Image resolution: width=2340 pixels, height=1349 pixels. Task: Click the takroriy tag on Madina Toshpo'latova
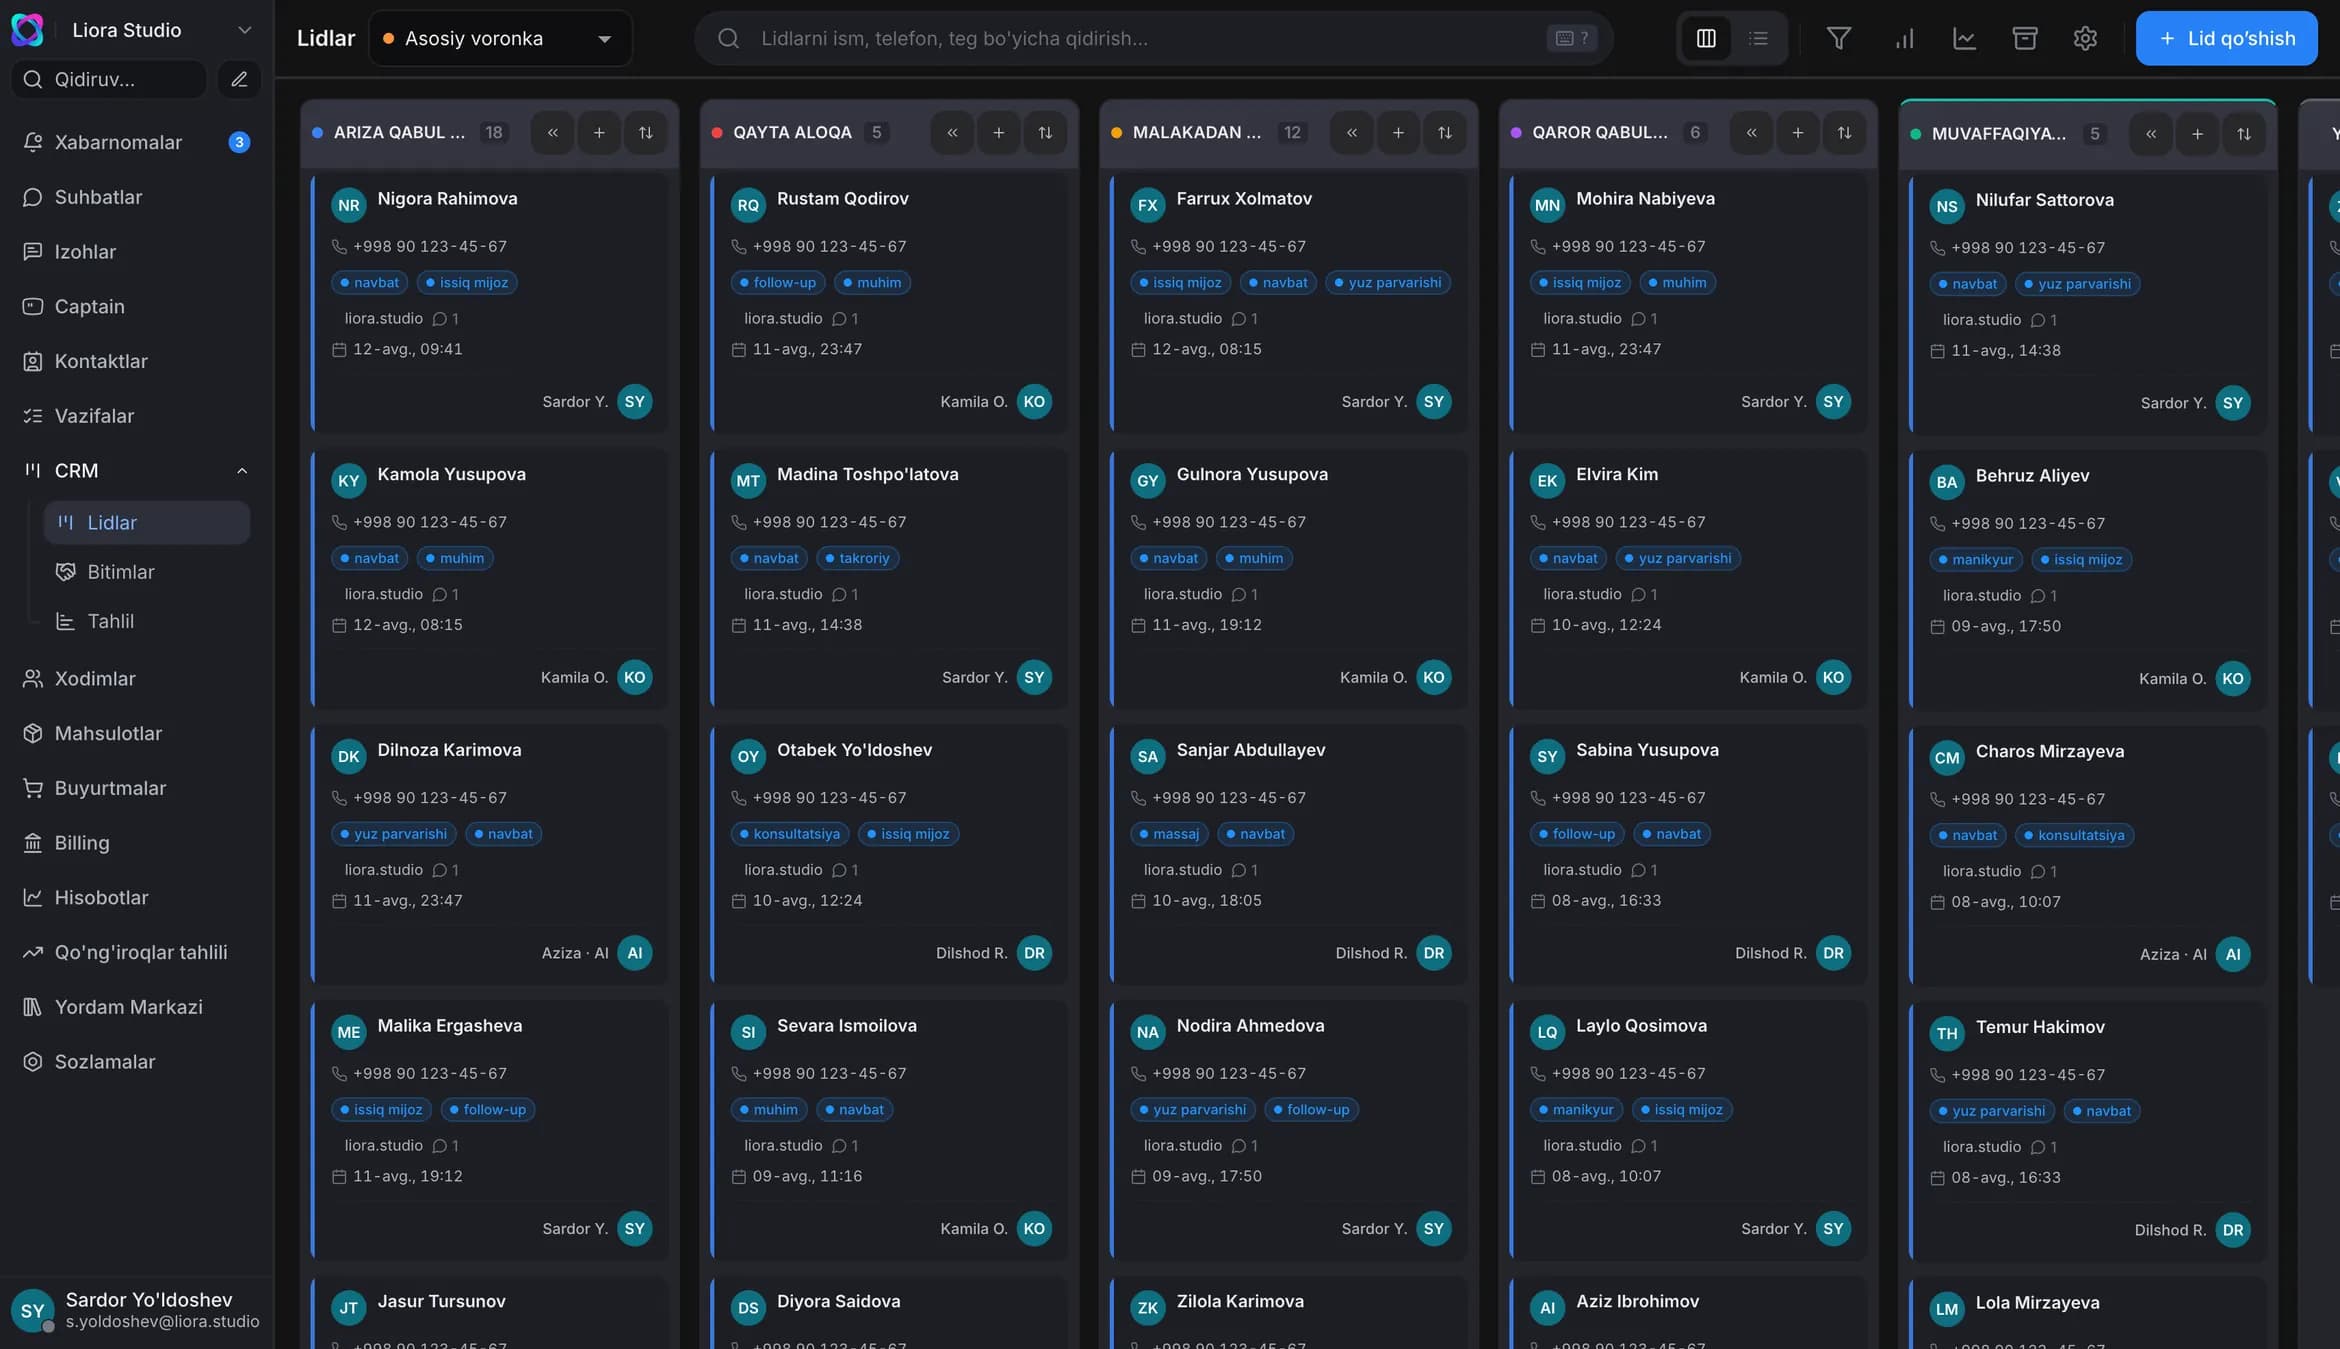click(x=857, y=558)
